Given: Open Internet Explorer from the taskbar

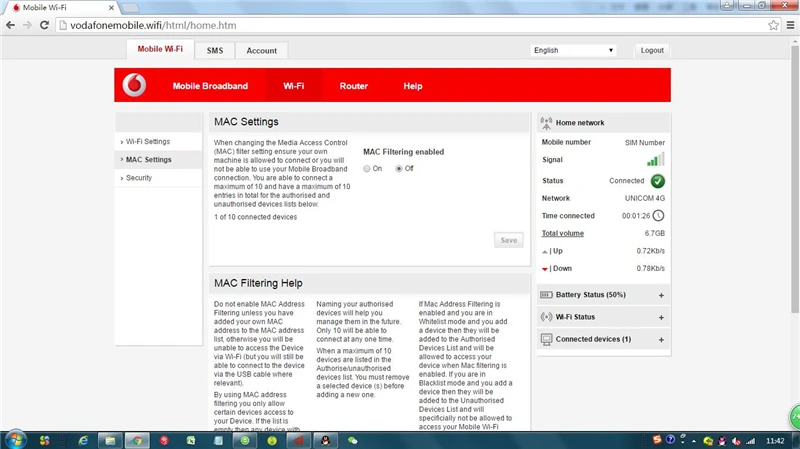Looking at the screenshot, I should (83, 440).
